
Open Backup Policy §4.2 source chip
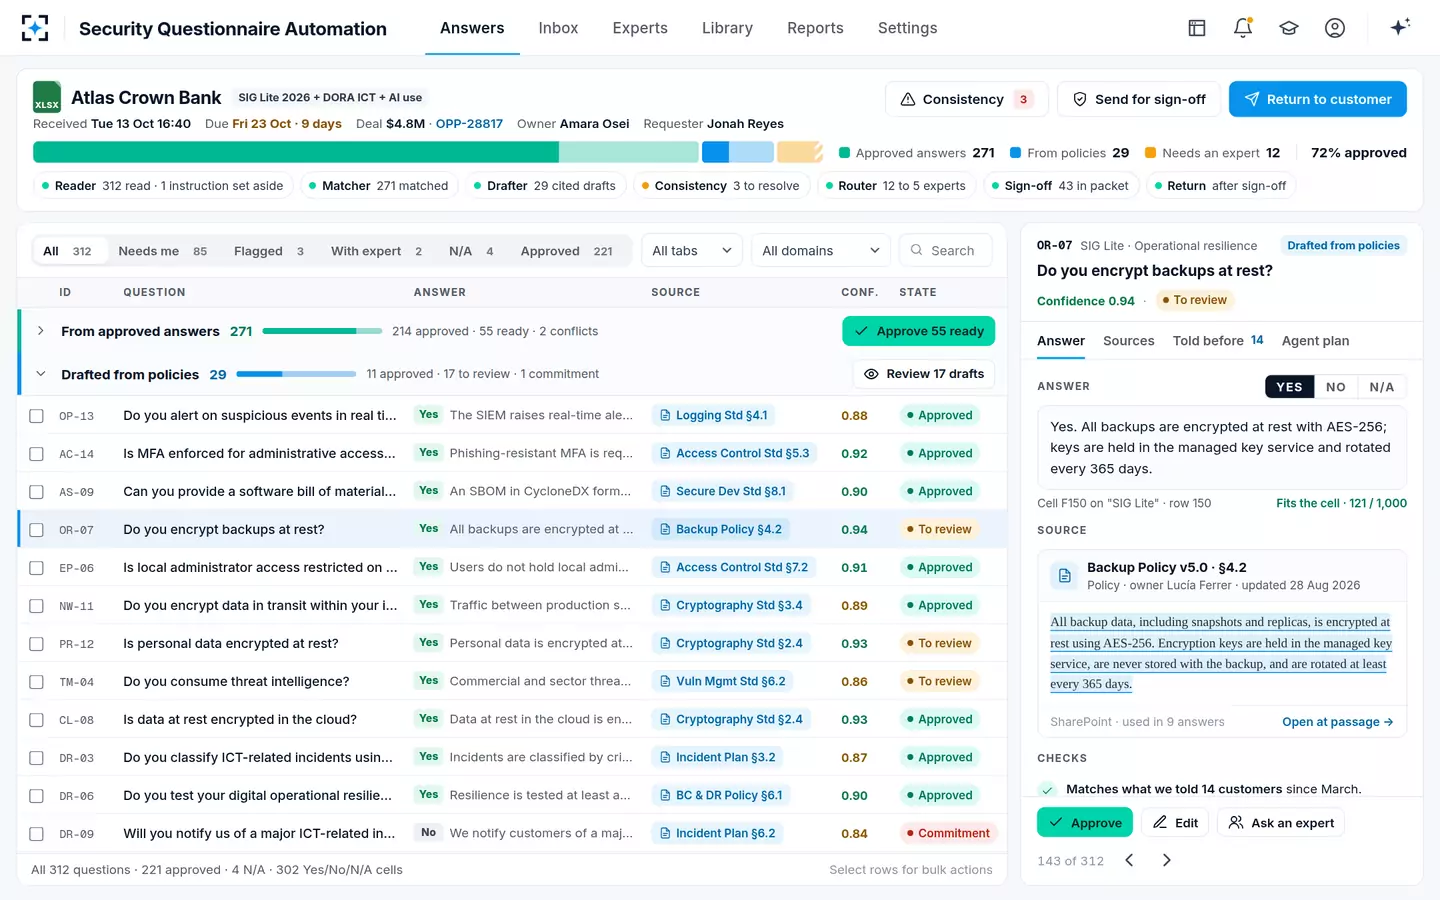[x=722, y=529]
